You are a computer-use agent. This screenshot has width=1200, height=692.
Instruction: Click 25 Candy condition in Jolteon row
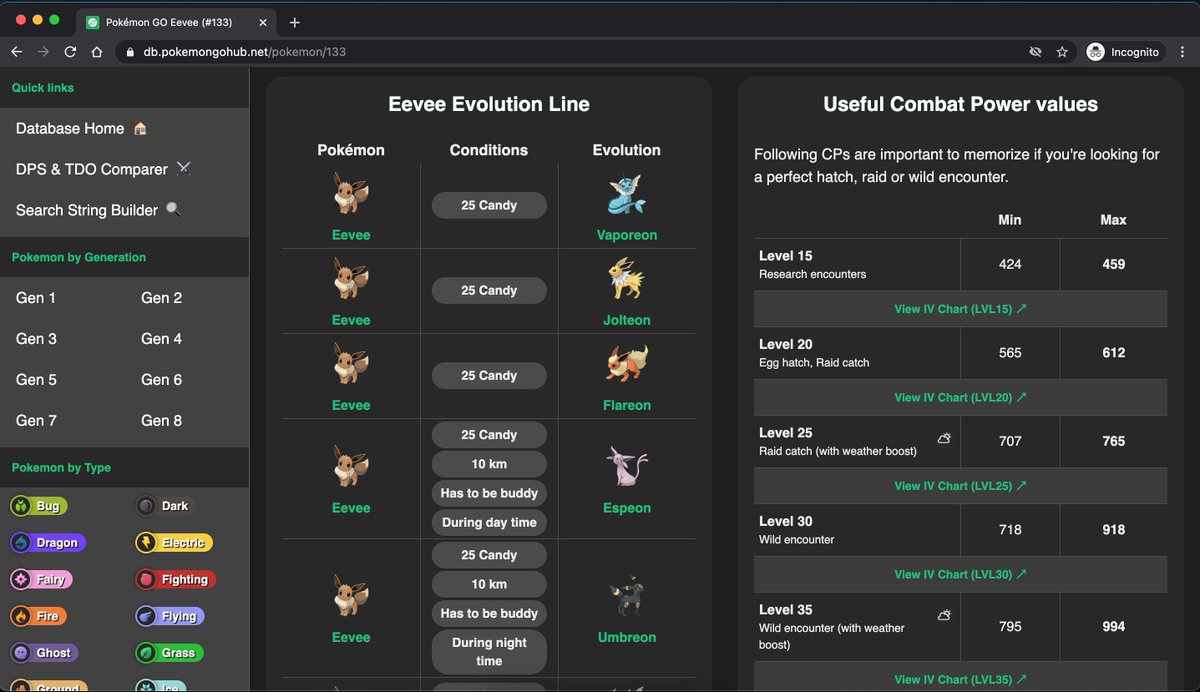(489, 290)
